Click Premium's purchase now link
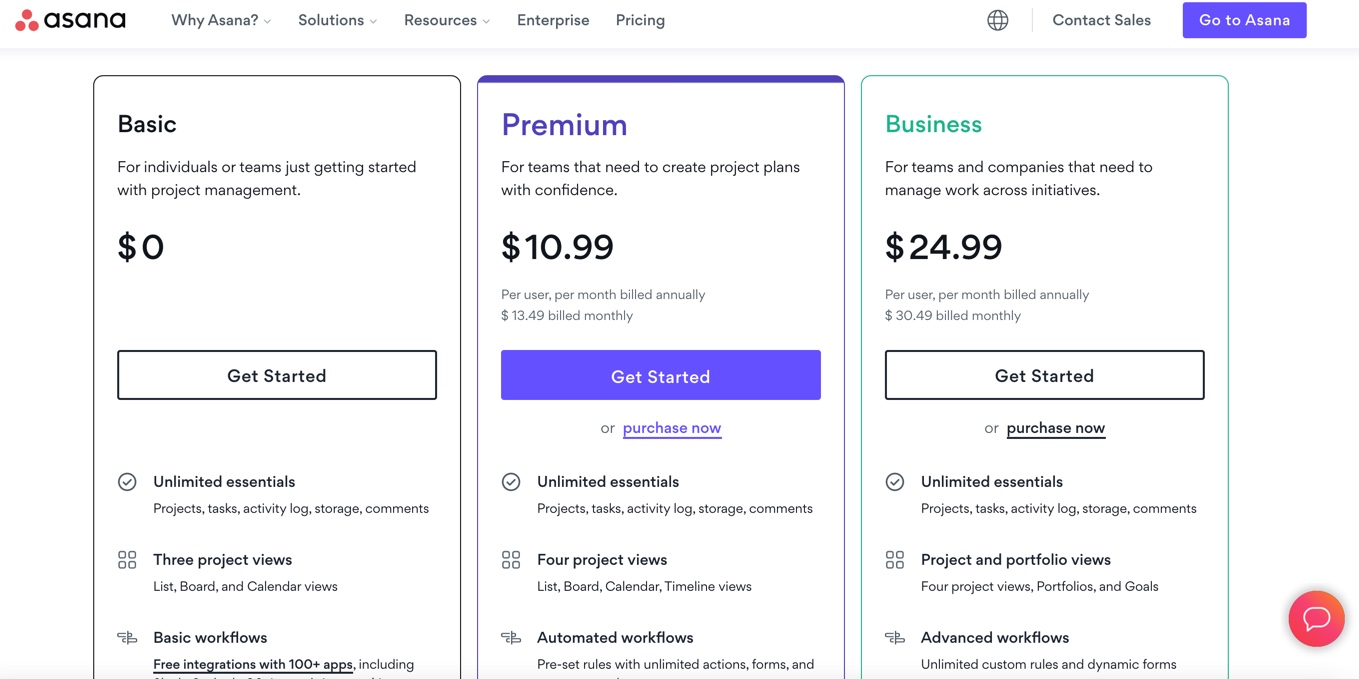The image size is (1359, 679). [x=672, y=428]
